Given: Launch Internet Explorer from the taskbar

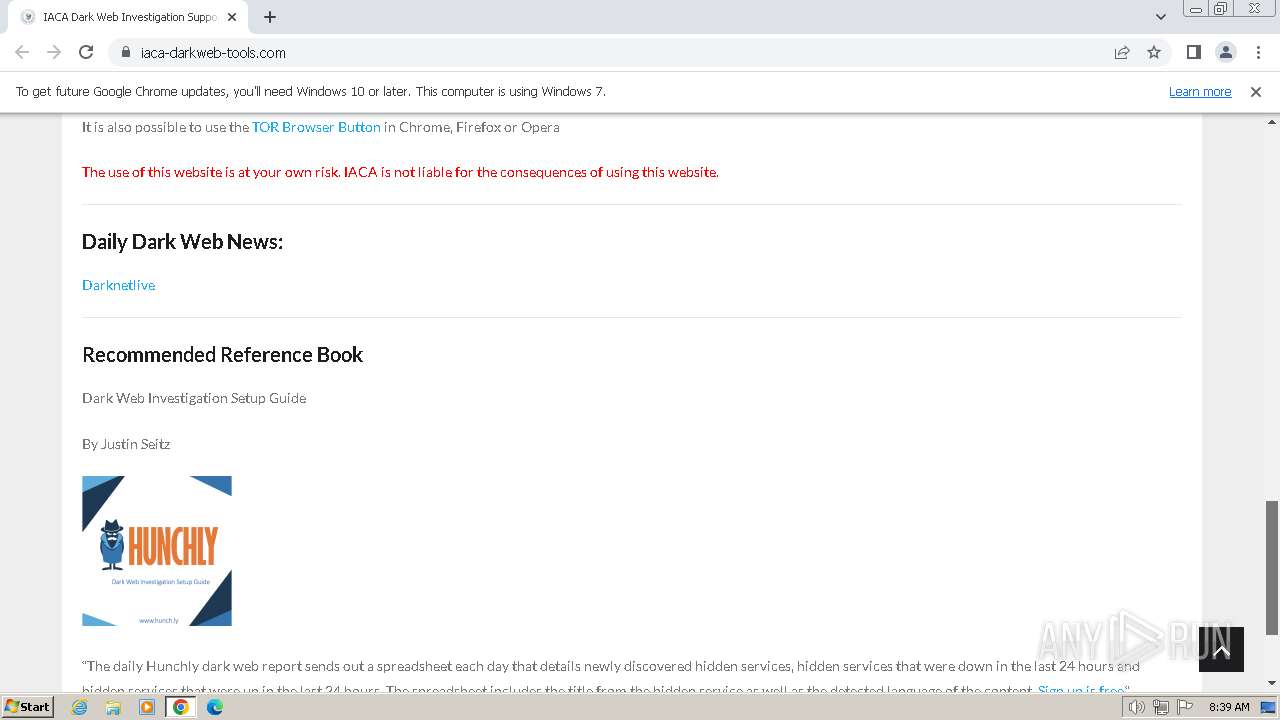Looking at the screenshot, I should pyautogui.click(x=80, y=707).
